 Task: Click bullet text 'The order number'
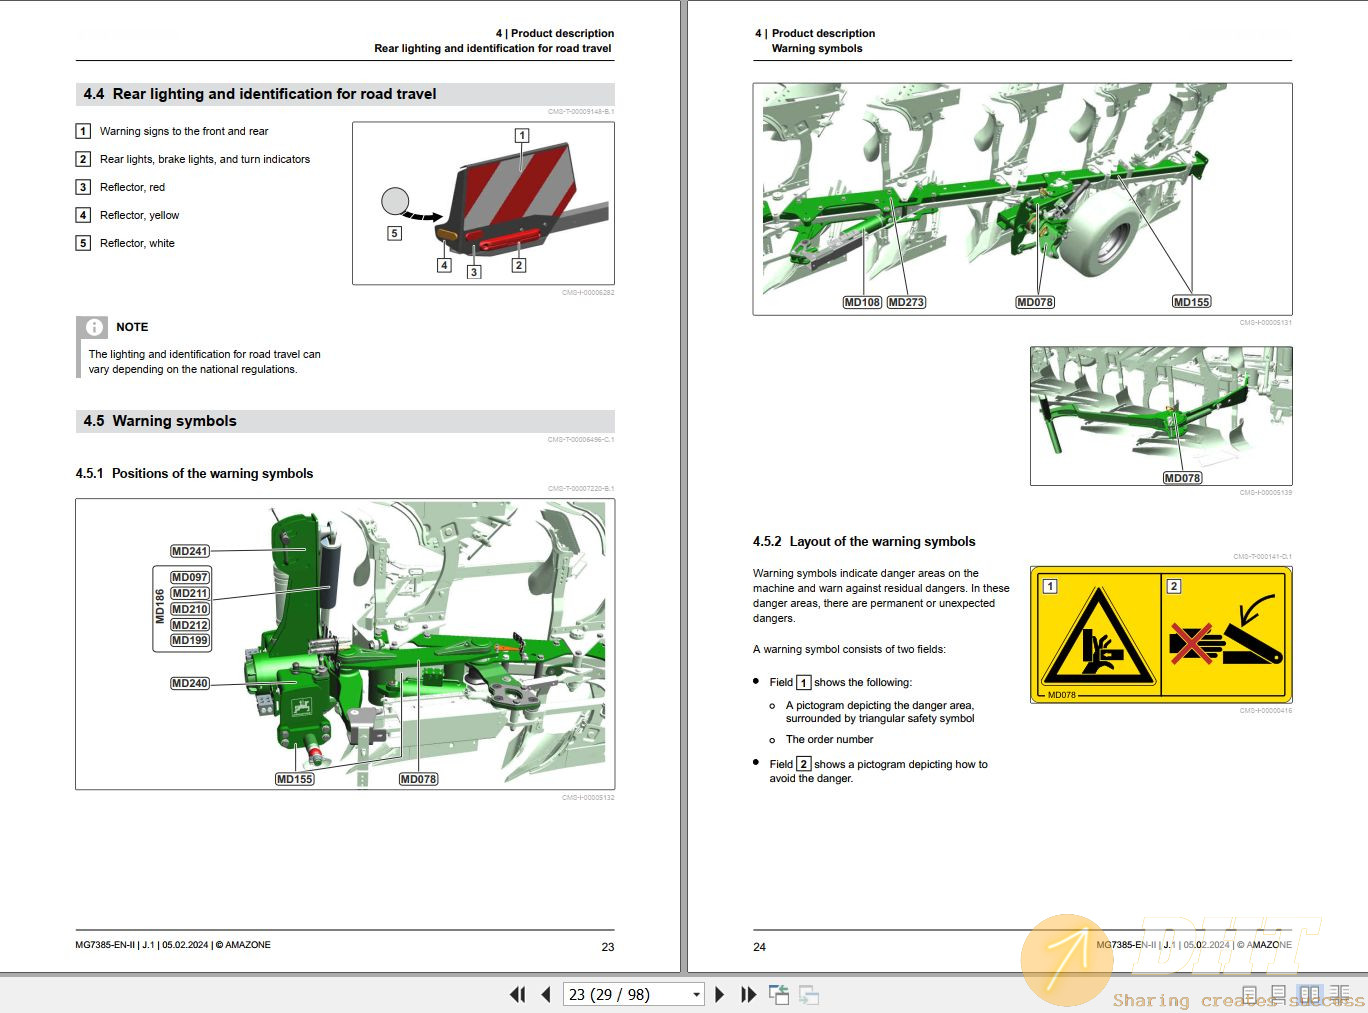(x=829, y=740)
